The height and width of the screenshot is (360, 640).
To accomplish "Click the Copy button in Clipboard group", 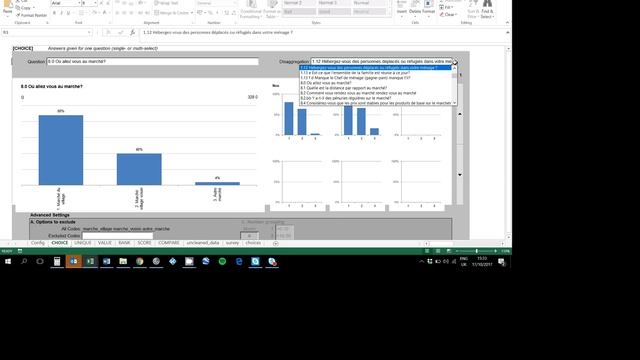I will [23, 8].
